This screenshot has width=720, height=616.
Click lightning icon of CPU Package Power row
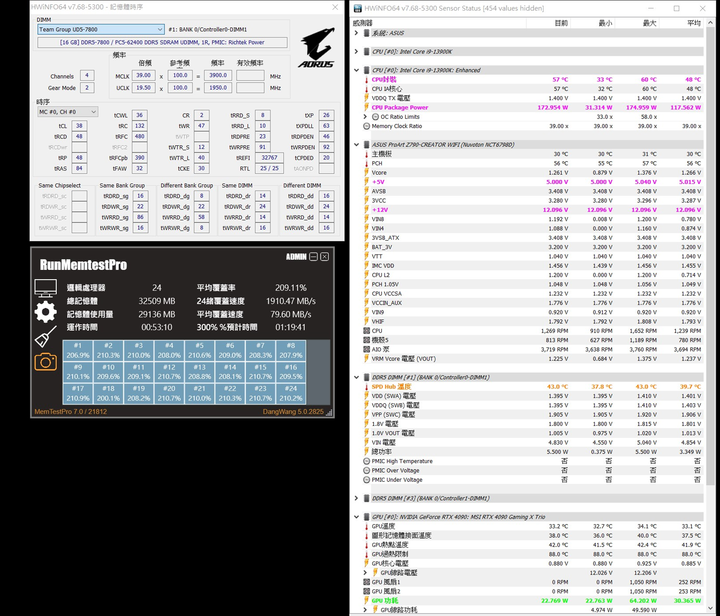click(366, 107)
